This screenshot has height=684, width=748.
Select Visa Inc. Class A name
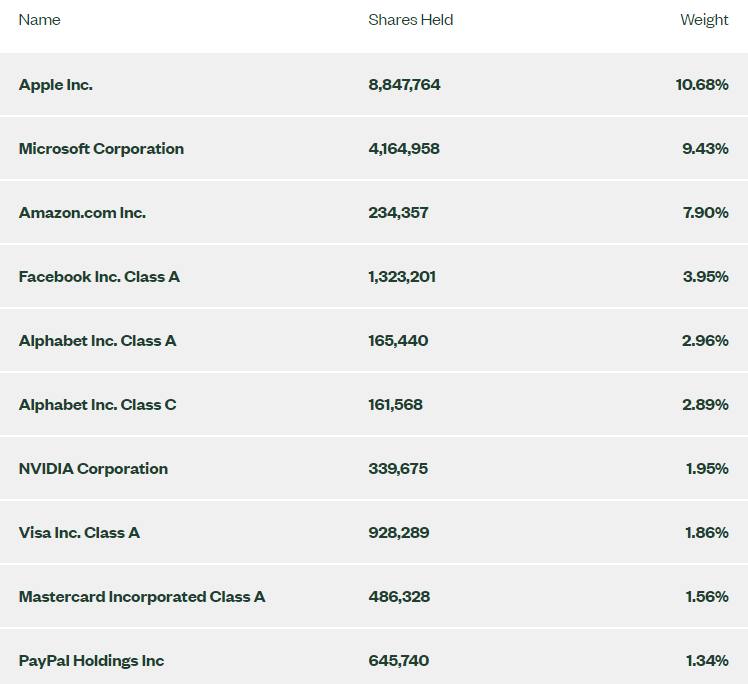[x=79, y=532]
